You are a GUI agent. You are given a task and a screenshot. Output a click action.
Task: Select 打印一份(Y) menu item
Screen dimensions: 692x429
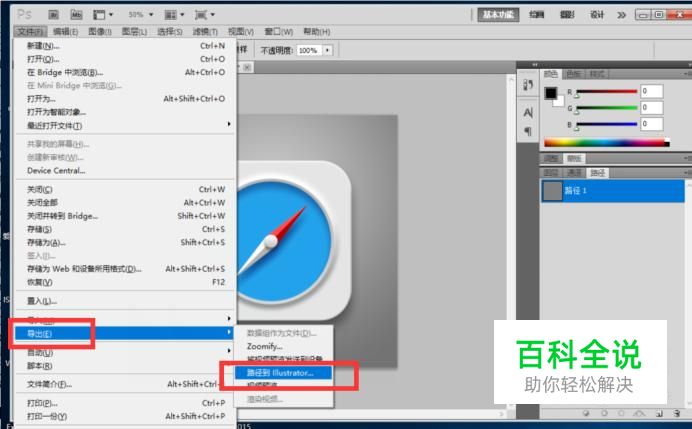[x=126, y=416]
